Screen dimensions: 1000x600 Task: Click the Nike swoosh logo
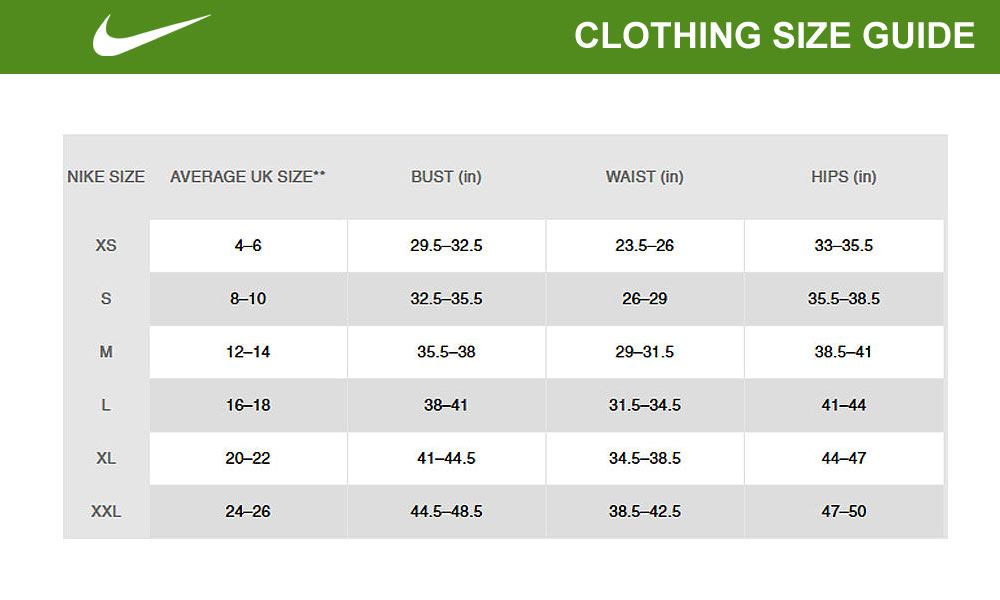click(150, 35)
